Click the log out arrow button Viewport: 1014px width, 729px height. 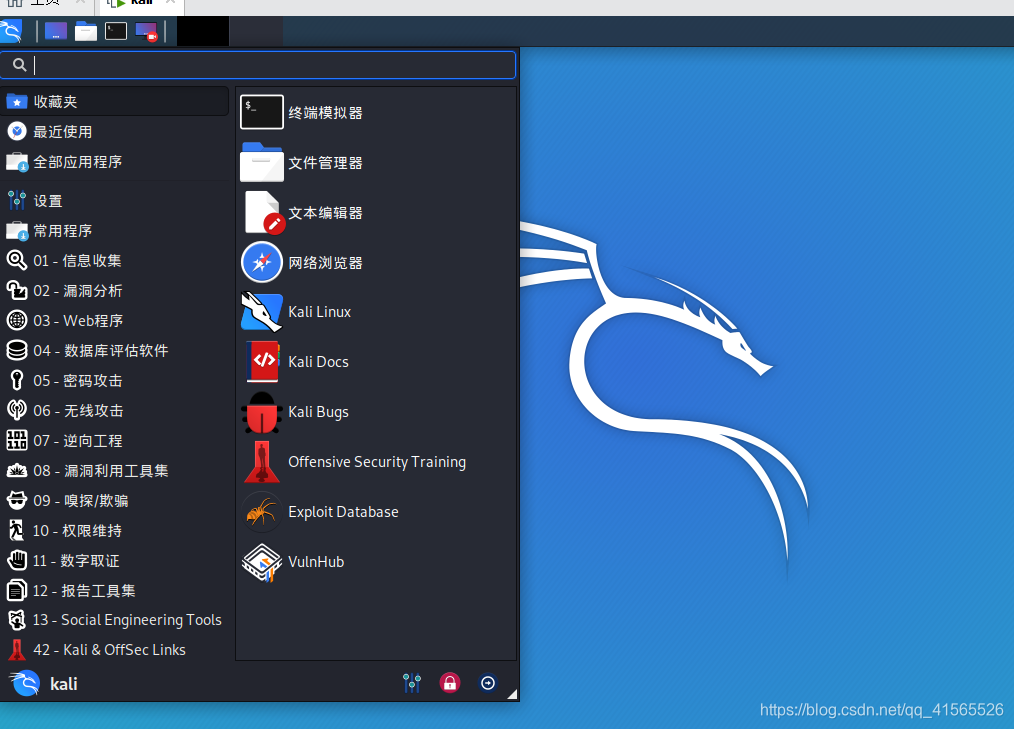click(x=488, y=682)
